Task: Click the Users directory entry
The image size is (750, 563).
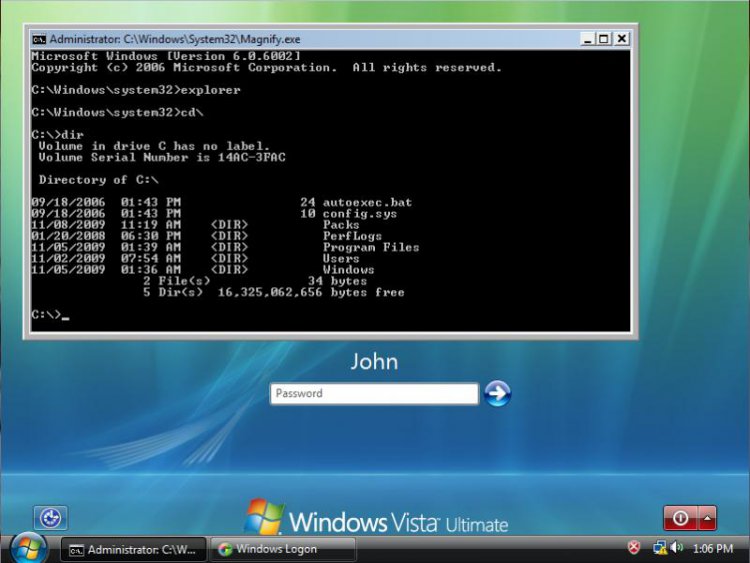Action: pos(341,258)
